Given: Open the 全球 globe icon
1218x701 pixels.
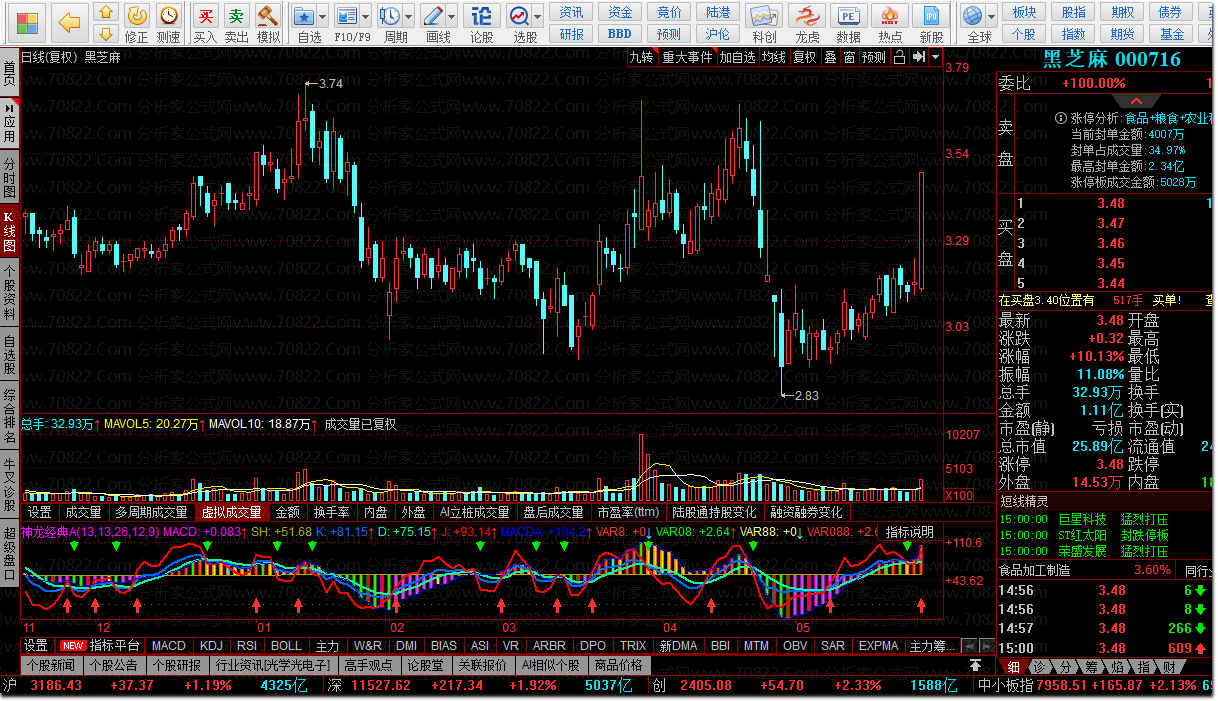Looking at the screenshot, I should 972,18.
